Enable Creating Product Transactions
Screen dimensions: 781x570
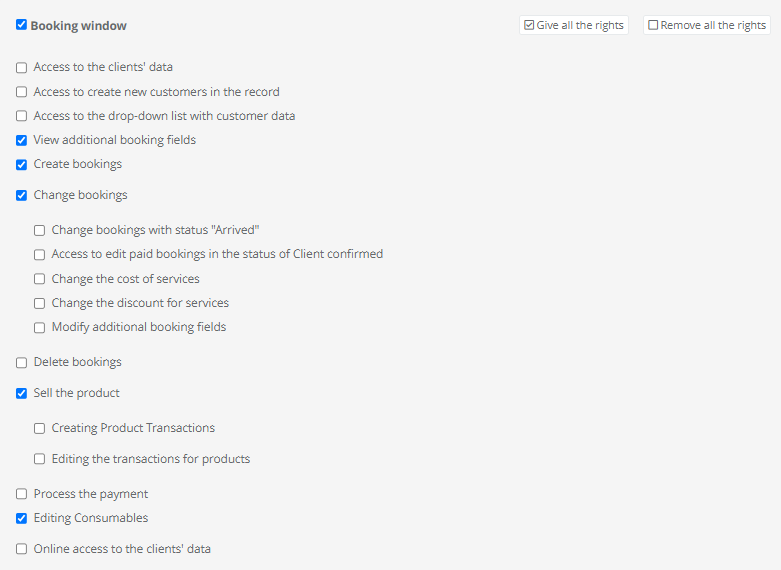[40, 428]
